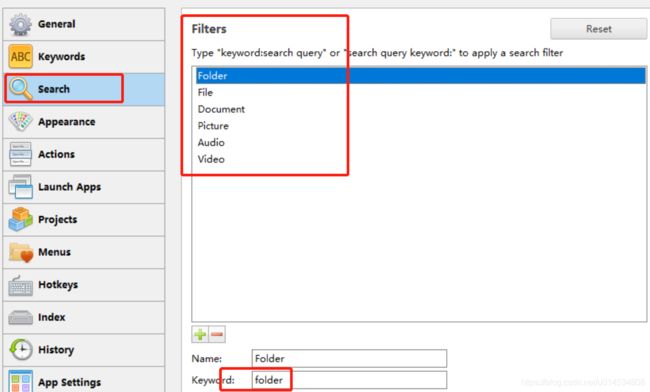
Task: Open the Hotkeys section label
Action: coord(58,285)
